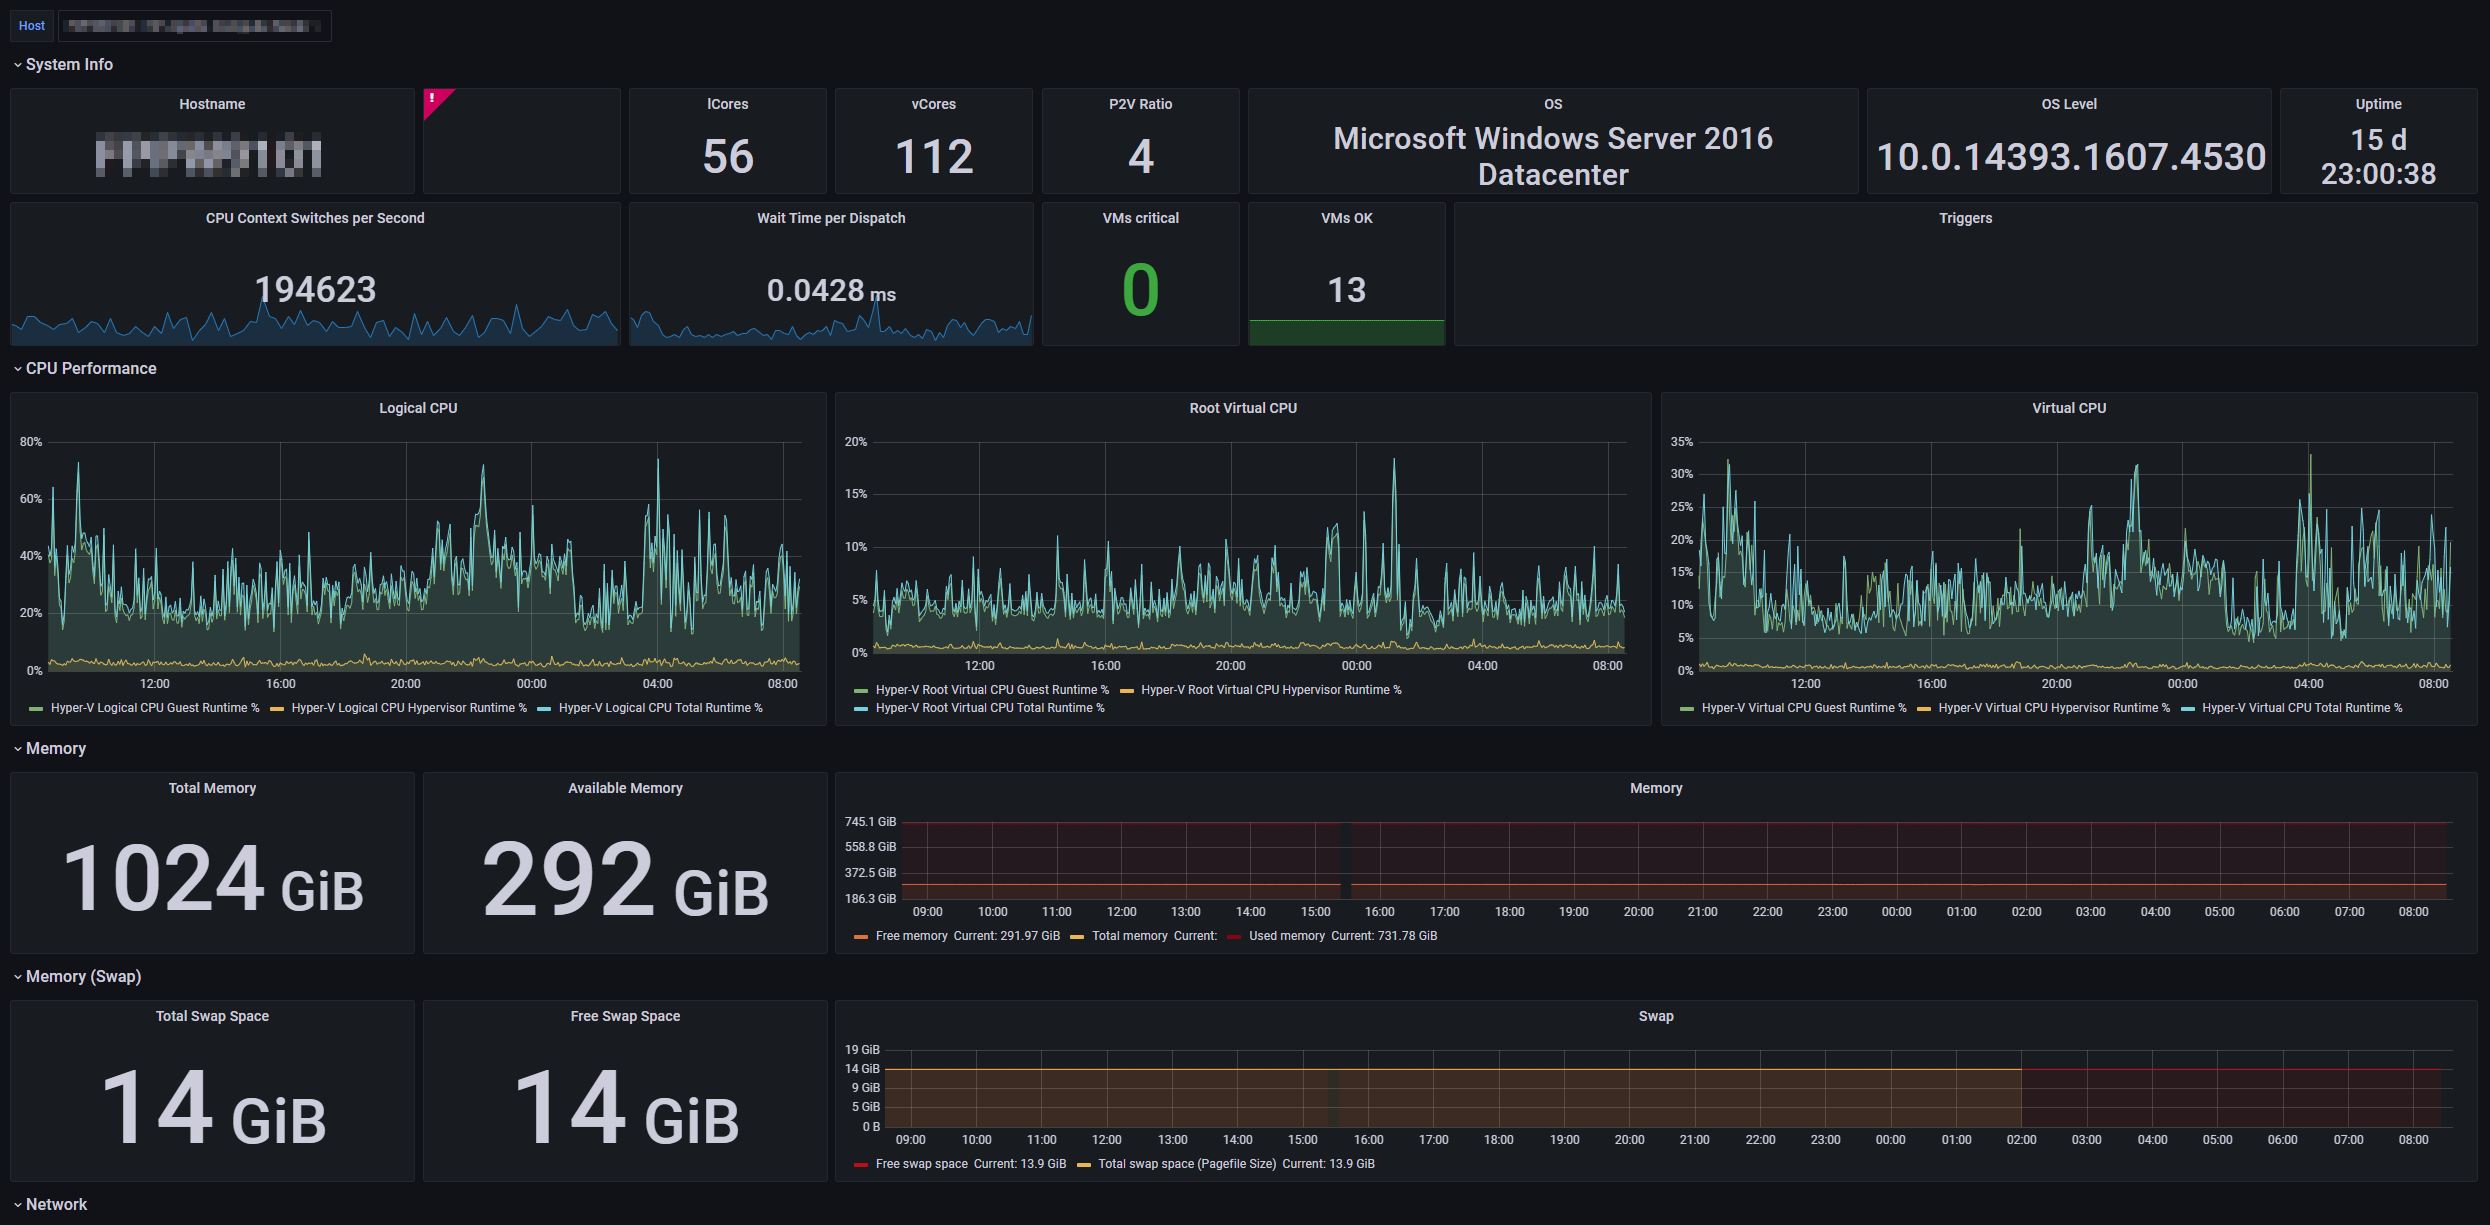Collapse the System Info row
2490x1225 pixels.
click(x=69, y=65)
